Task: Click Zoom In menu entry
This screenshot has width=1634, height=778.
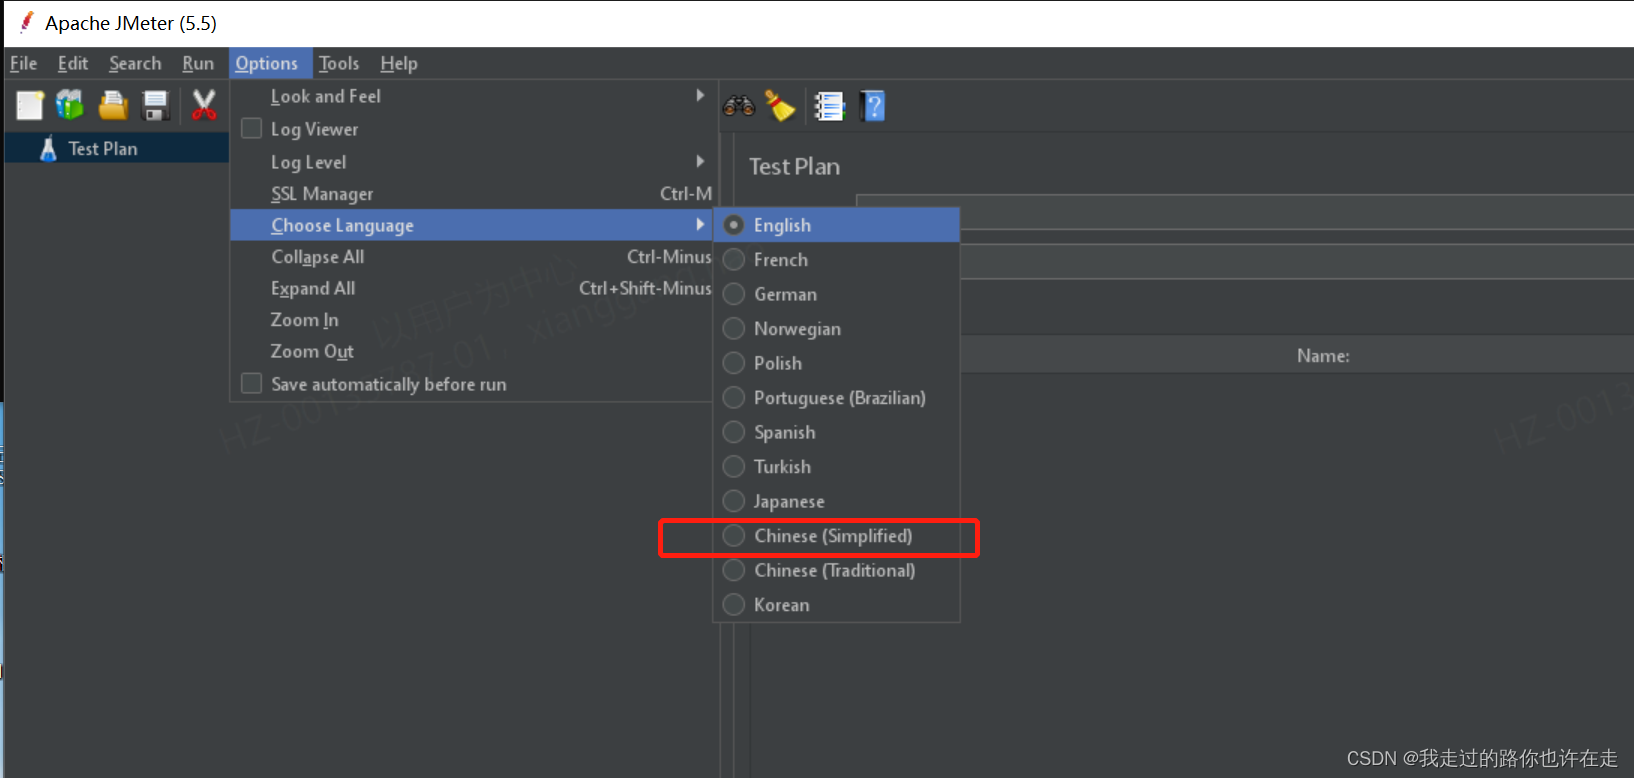Action: click(471, 320)
